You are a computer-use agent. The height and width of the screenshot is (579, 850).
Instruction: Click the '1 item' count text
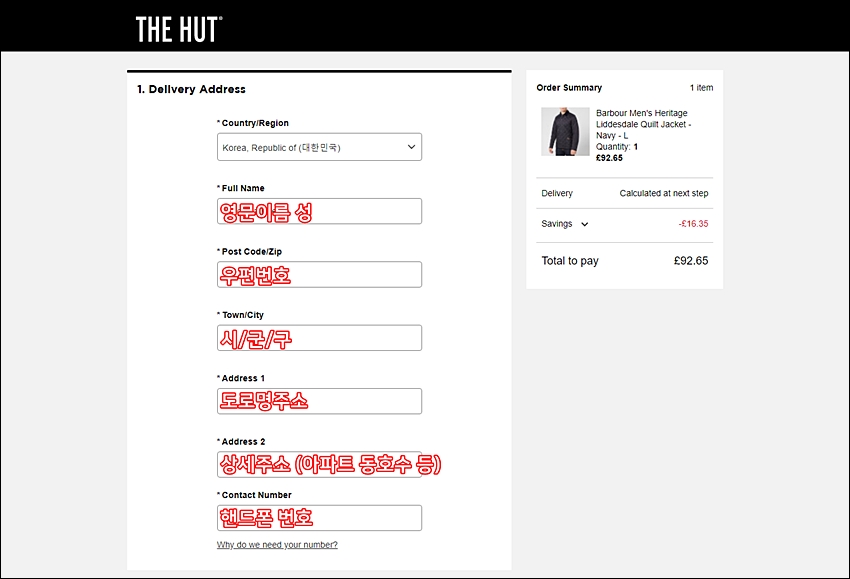tap(701, 87)
